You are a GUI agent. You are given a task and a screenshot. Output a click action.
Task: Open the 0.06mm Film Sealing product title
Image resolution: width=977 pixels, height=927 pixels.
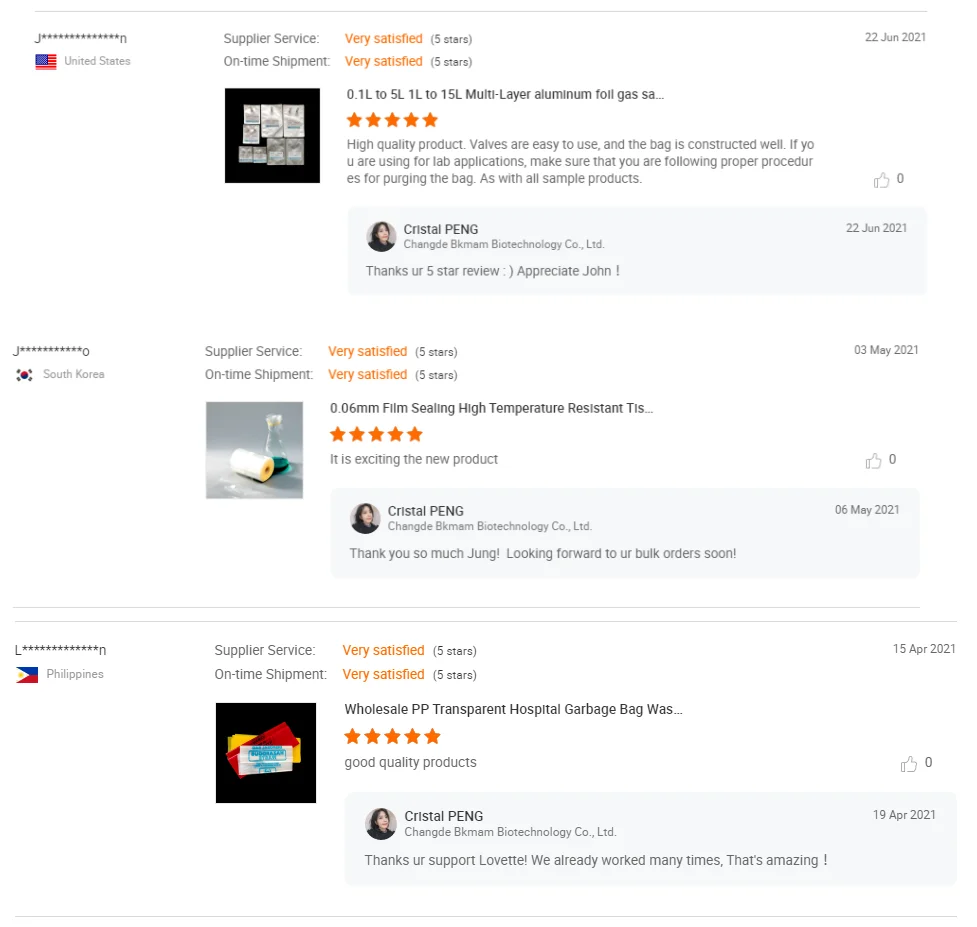[x=492, y=409]
